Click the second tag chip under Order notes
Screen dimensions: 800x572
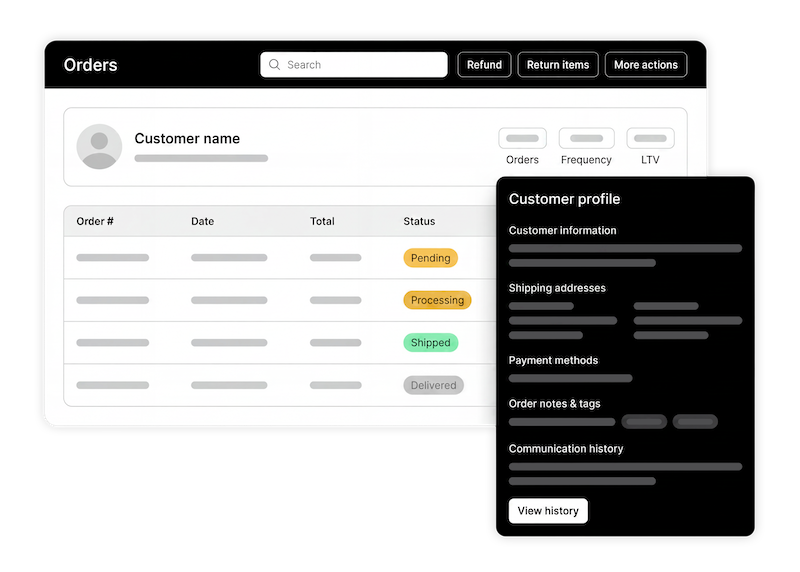click(695, 421)
